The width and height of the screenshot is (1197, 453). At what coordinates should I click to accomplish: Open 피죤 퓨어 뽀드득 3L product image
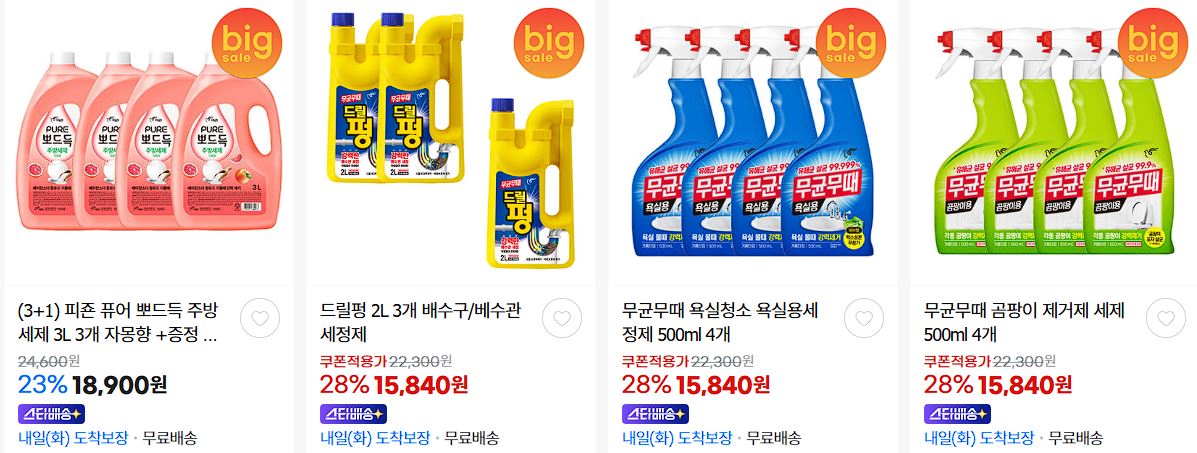click(149, 141)
